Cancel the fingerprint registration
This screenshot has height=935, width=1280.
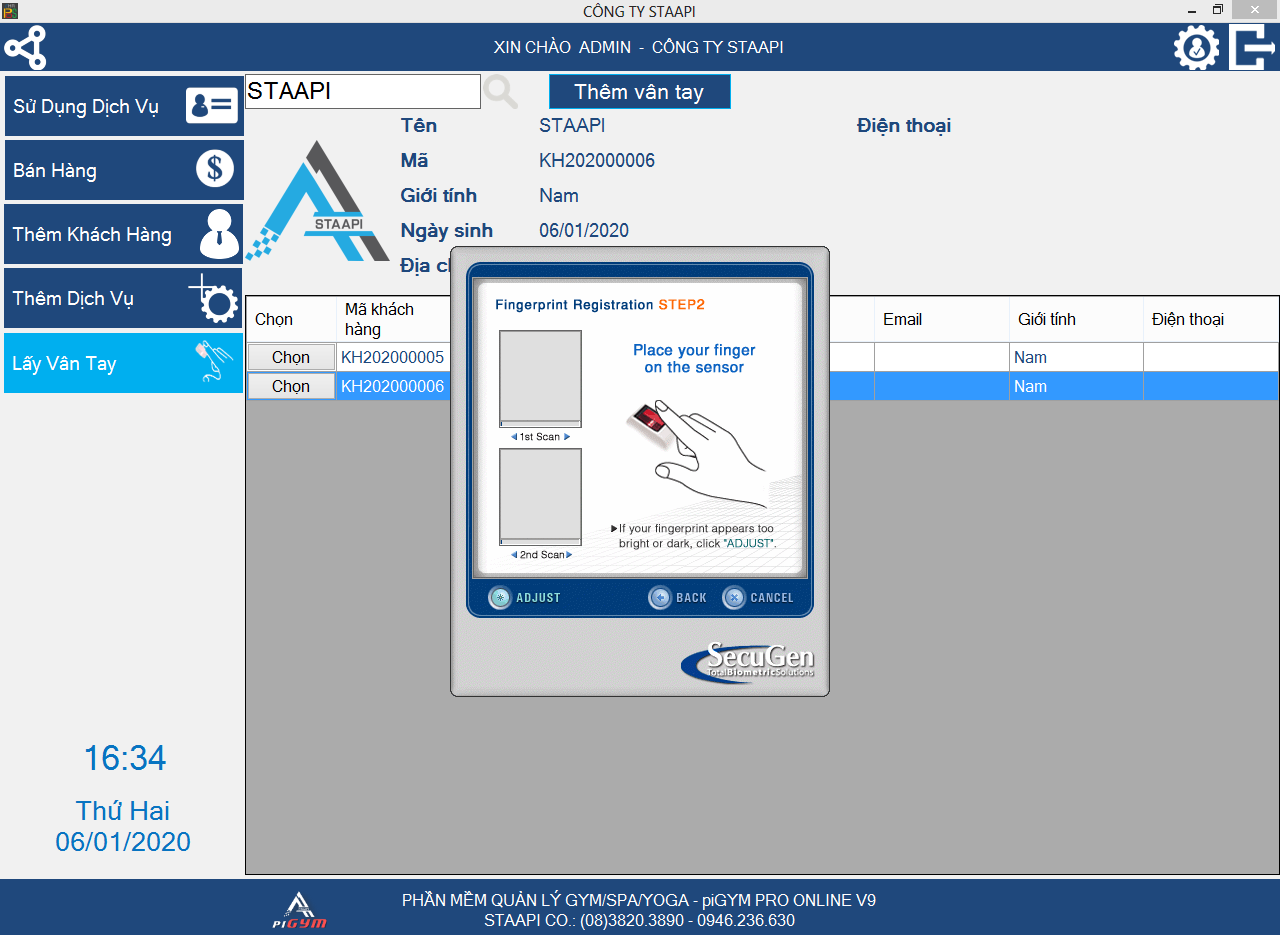pos(758,598)
